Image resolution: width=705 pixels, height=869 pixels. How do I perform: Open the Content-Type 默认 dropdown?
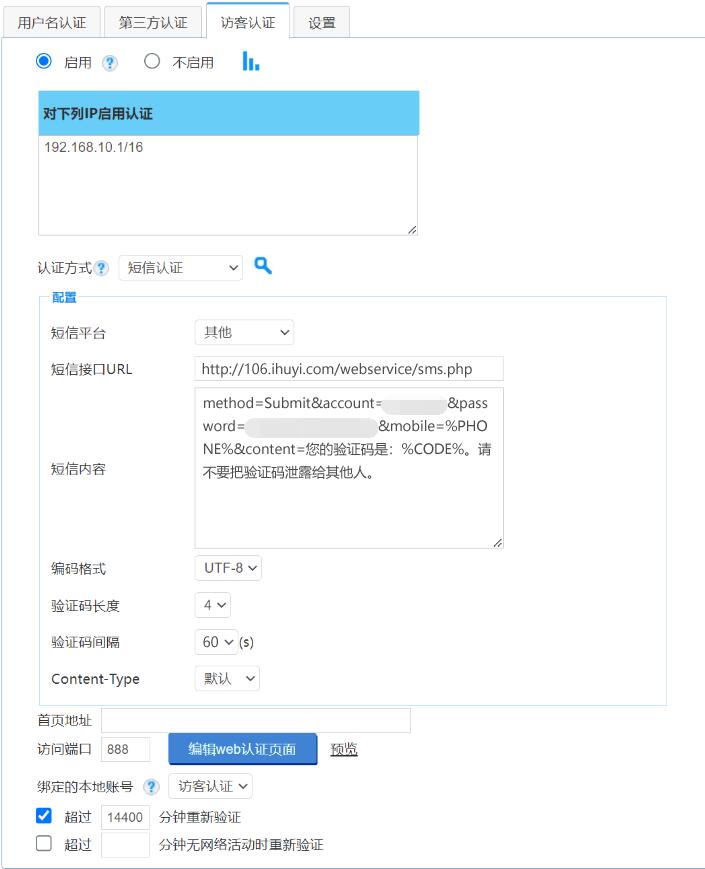point(227,678)
